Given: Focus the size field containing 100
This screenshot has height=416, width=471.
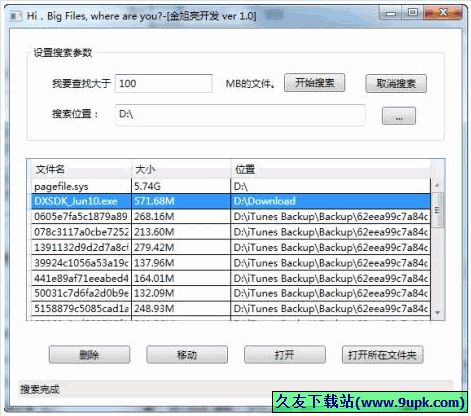Looking at the screenshot, I should coord(164,83).
